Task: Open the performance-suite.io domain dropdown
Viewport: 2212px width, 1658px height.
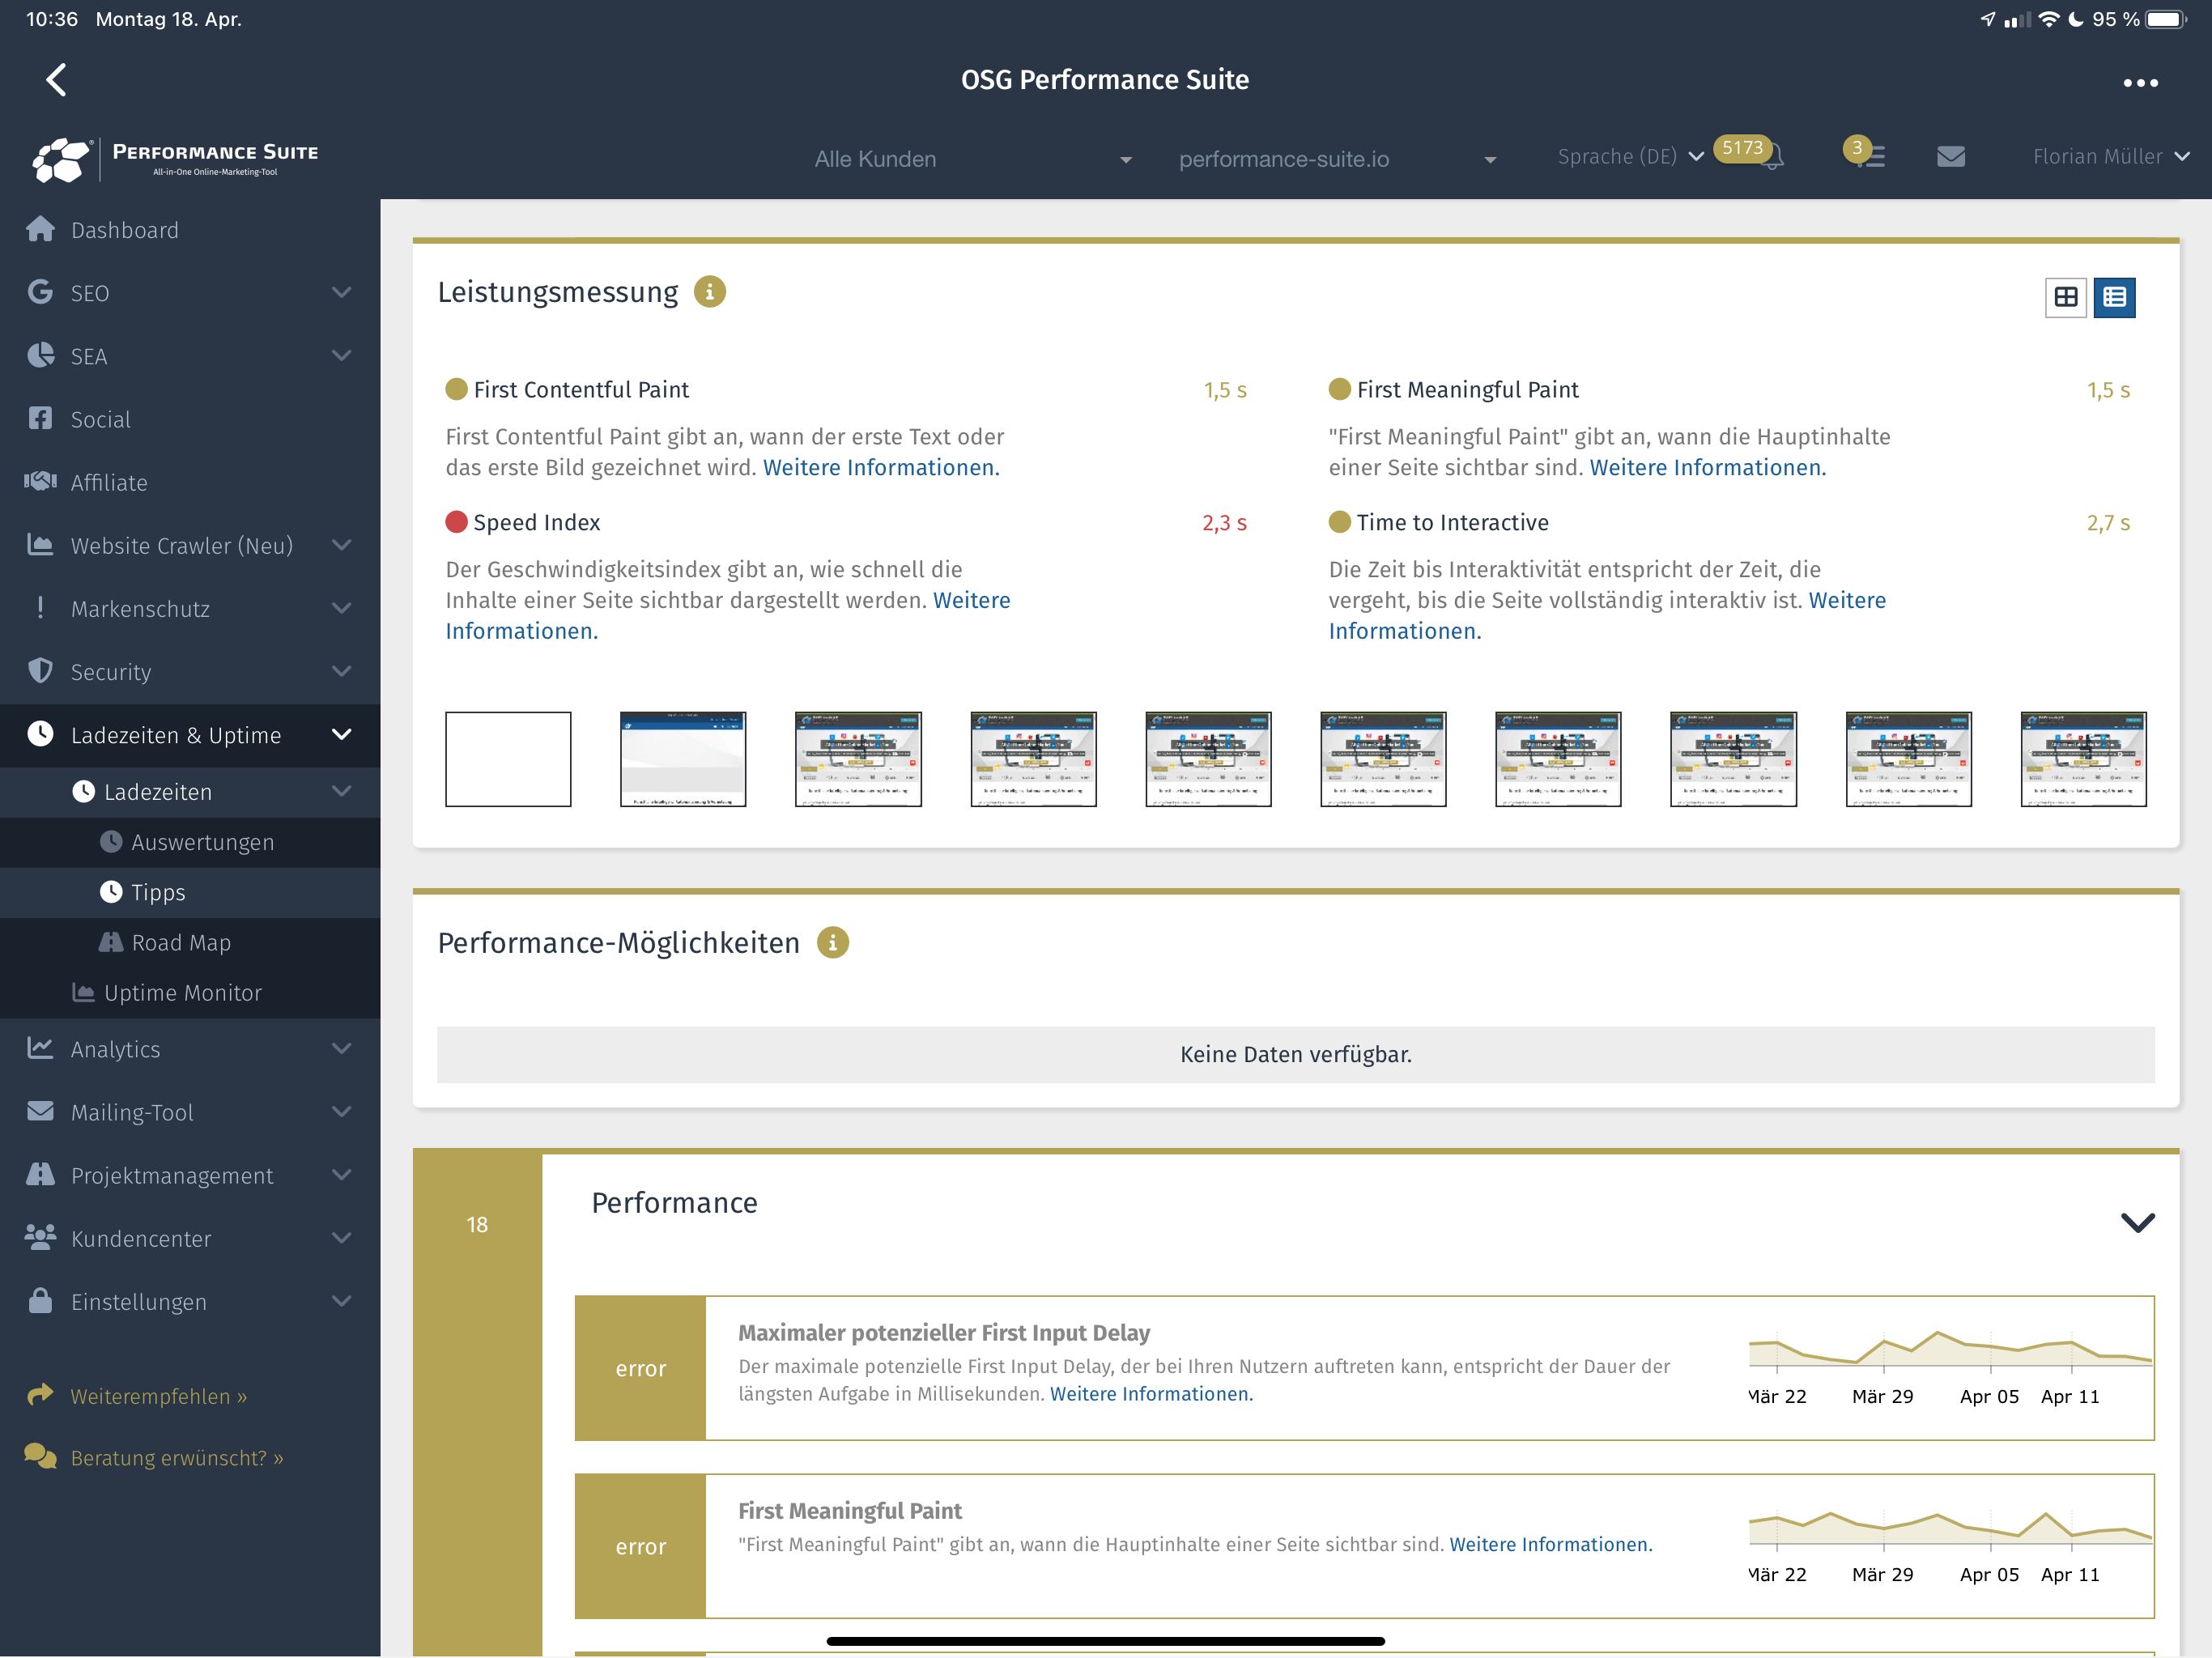Action: [x=1337, y=159]
